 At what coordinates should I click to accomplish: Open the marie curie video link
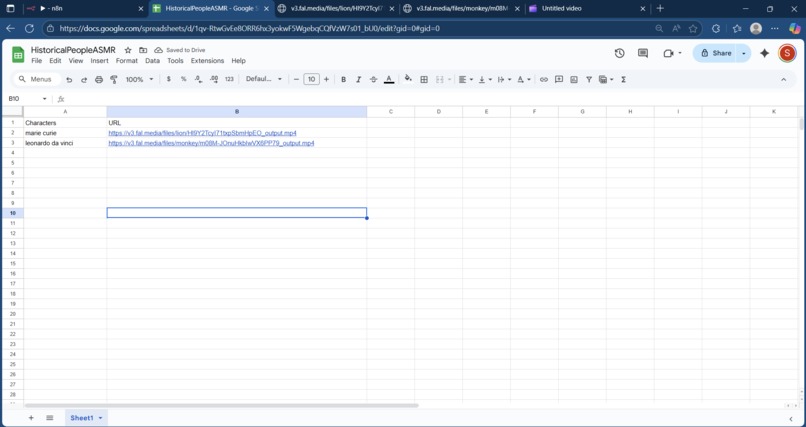coord(203,133)
